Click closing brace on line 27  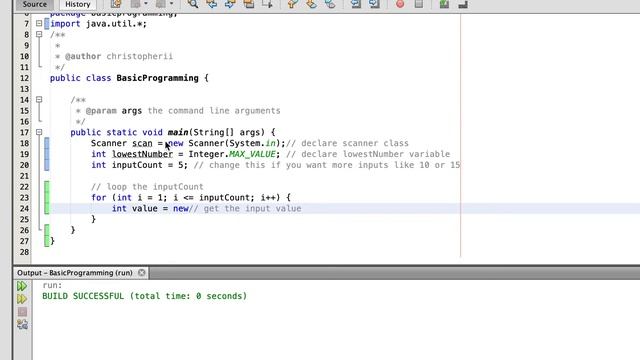tap(52, 241)
